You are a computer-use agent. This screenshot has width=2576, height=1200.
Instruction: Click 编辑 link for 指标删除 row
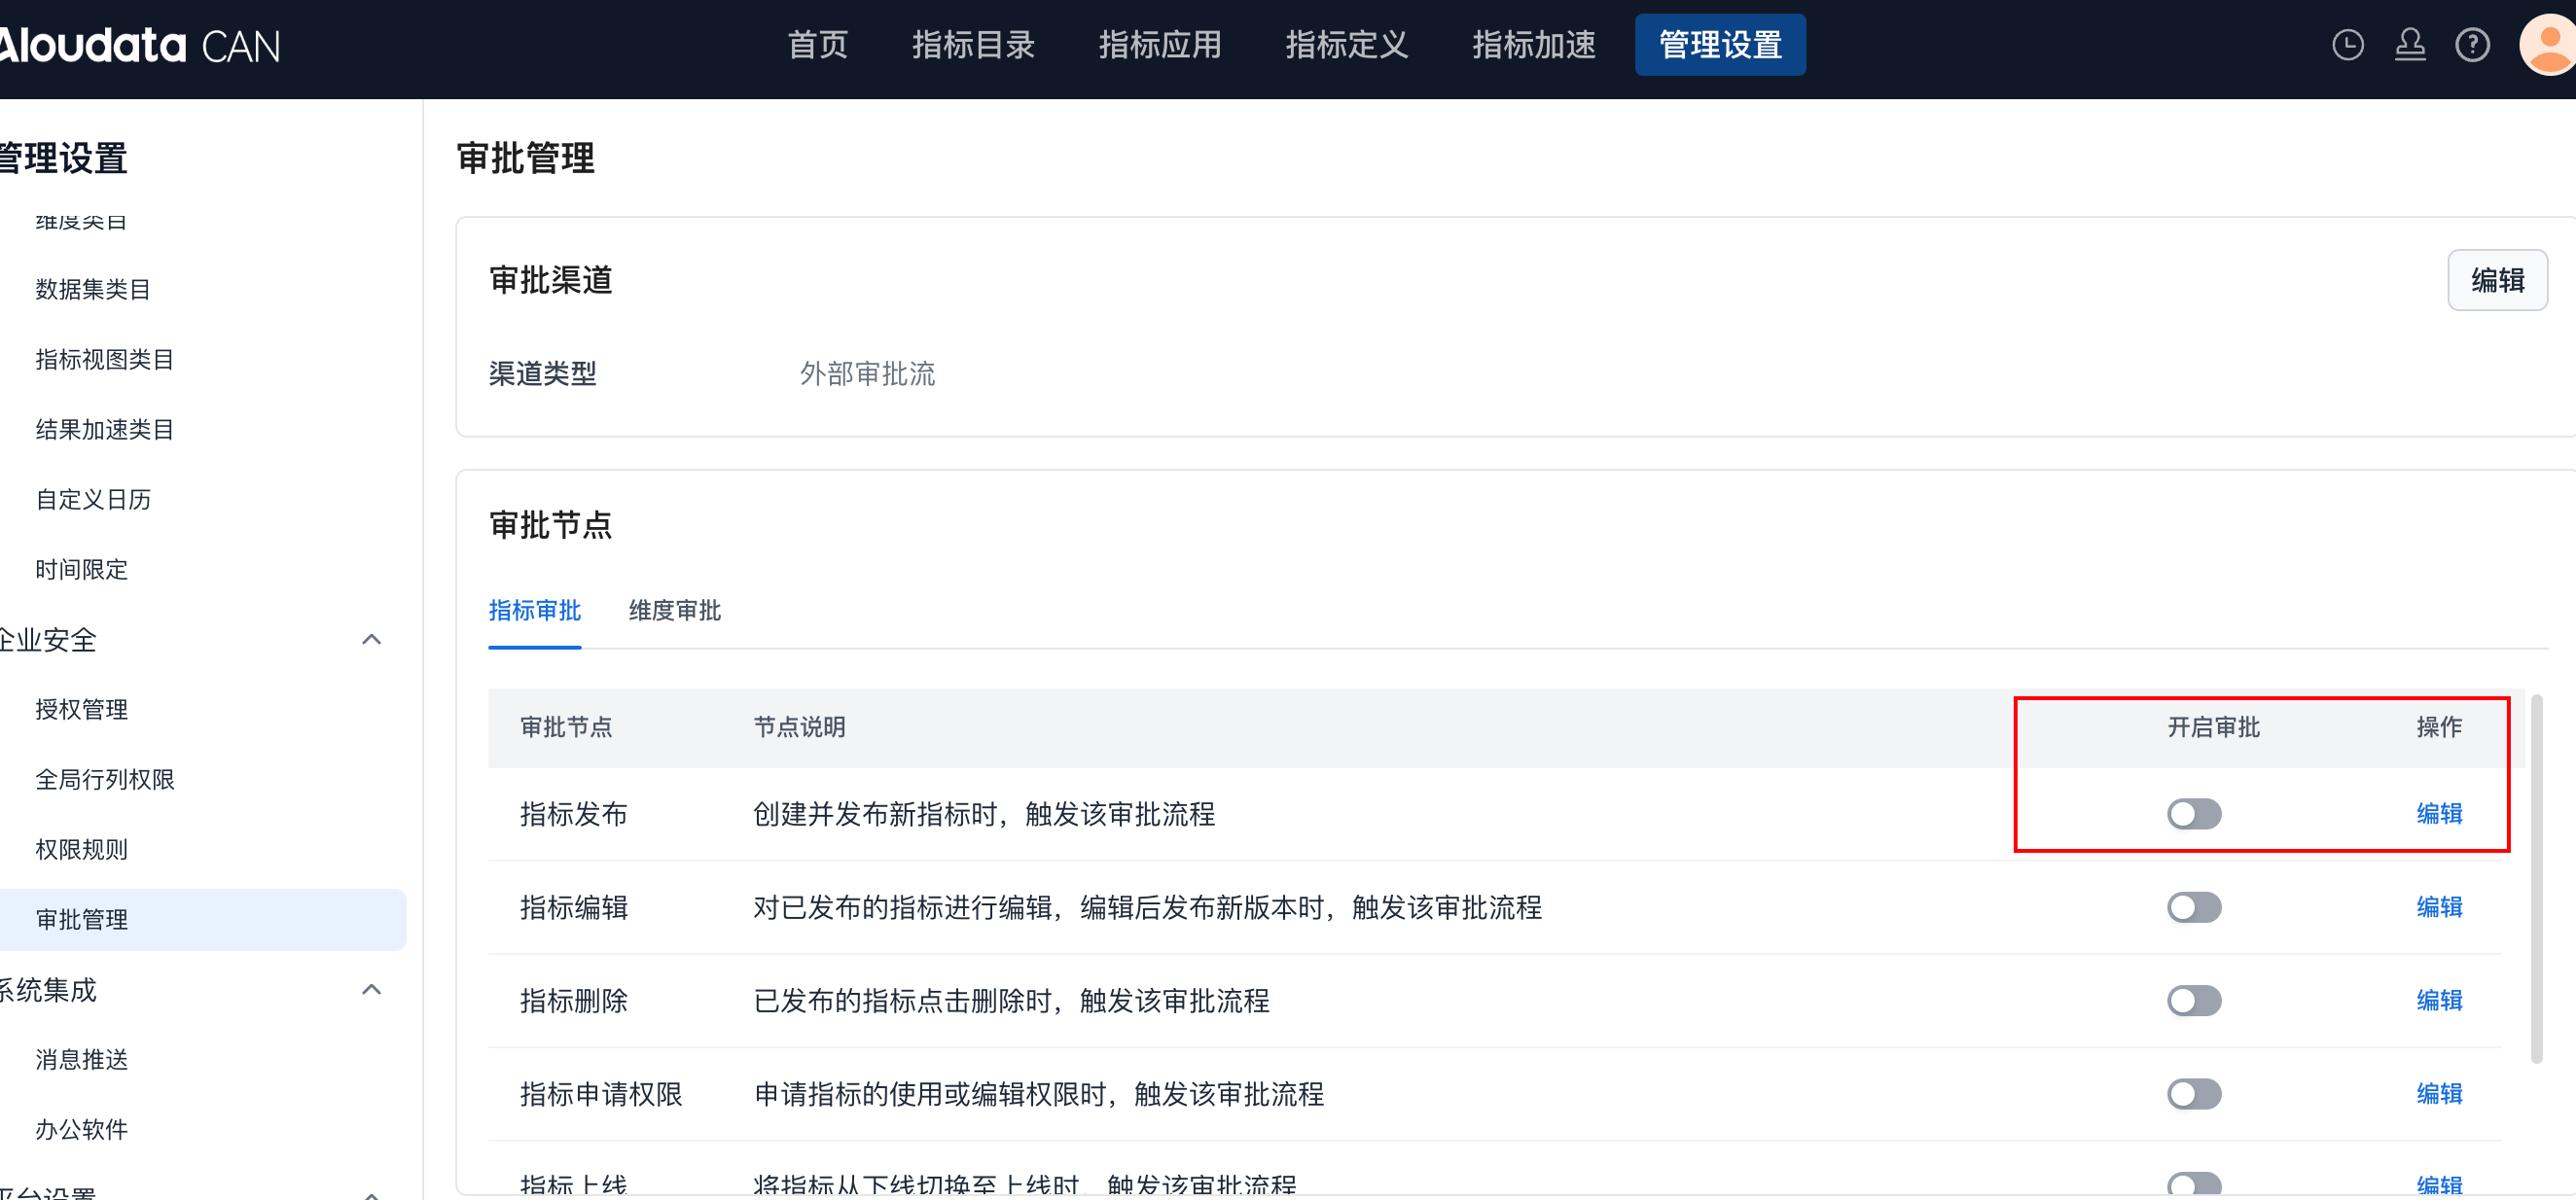point(2438,1000)
